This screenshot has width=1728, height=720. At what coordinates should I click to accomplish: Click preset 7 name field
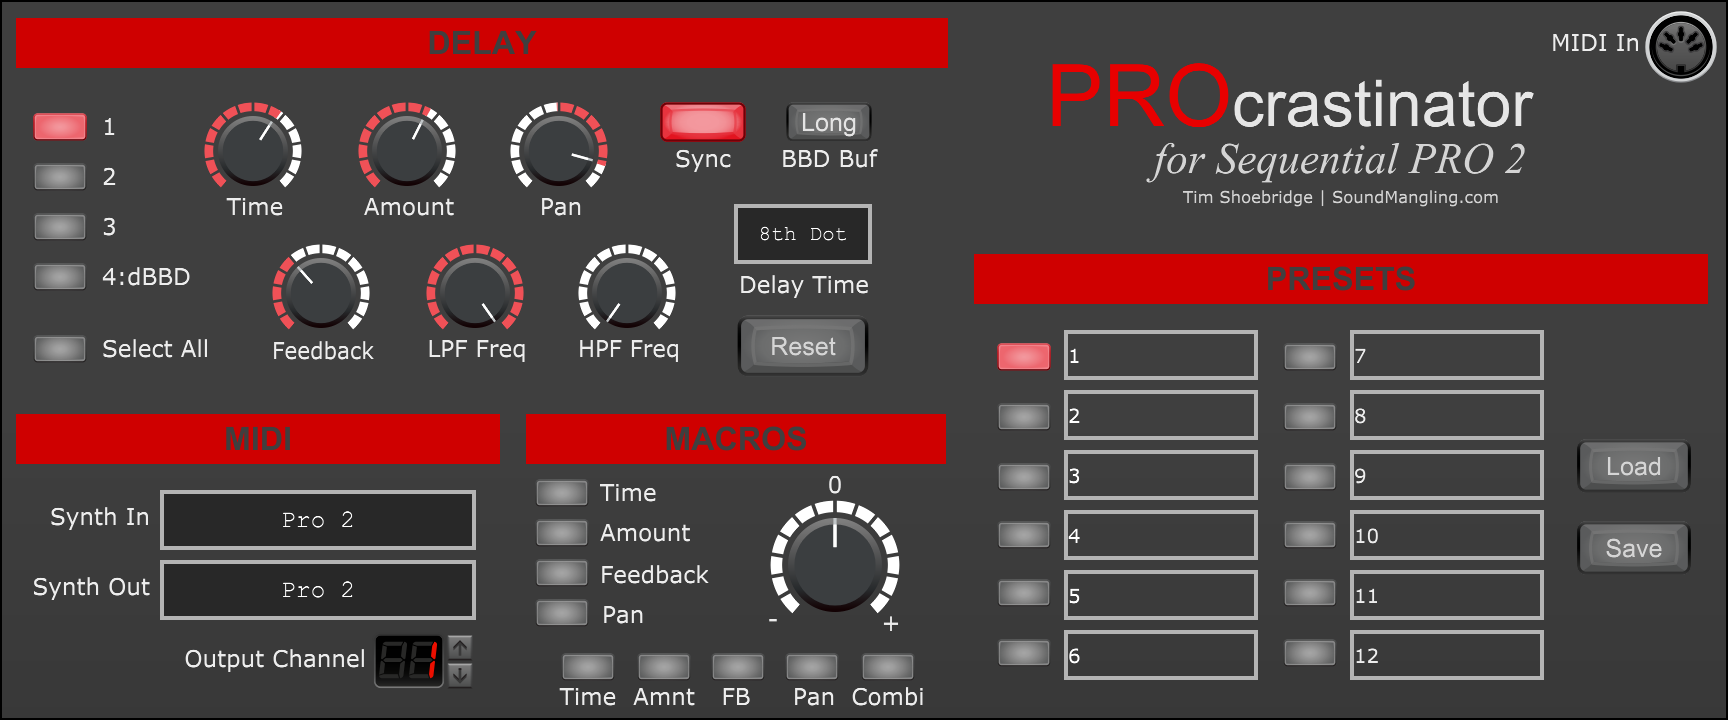tap(1447, 355)
